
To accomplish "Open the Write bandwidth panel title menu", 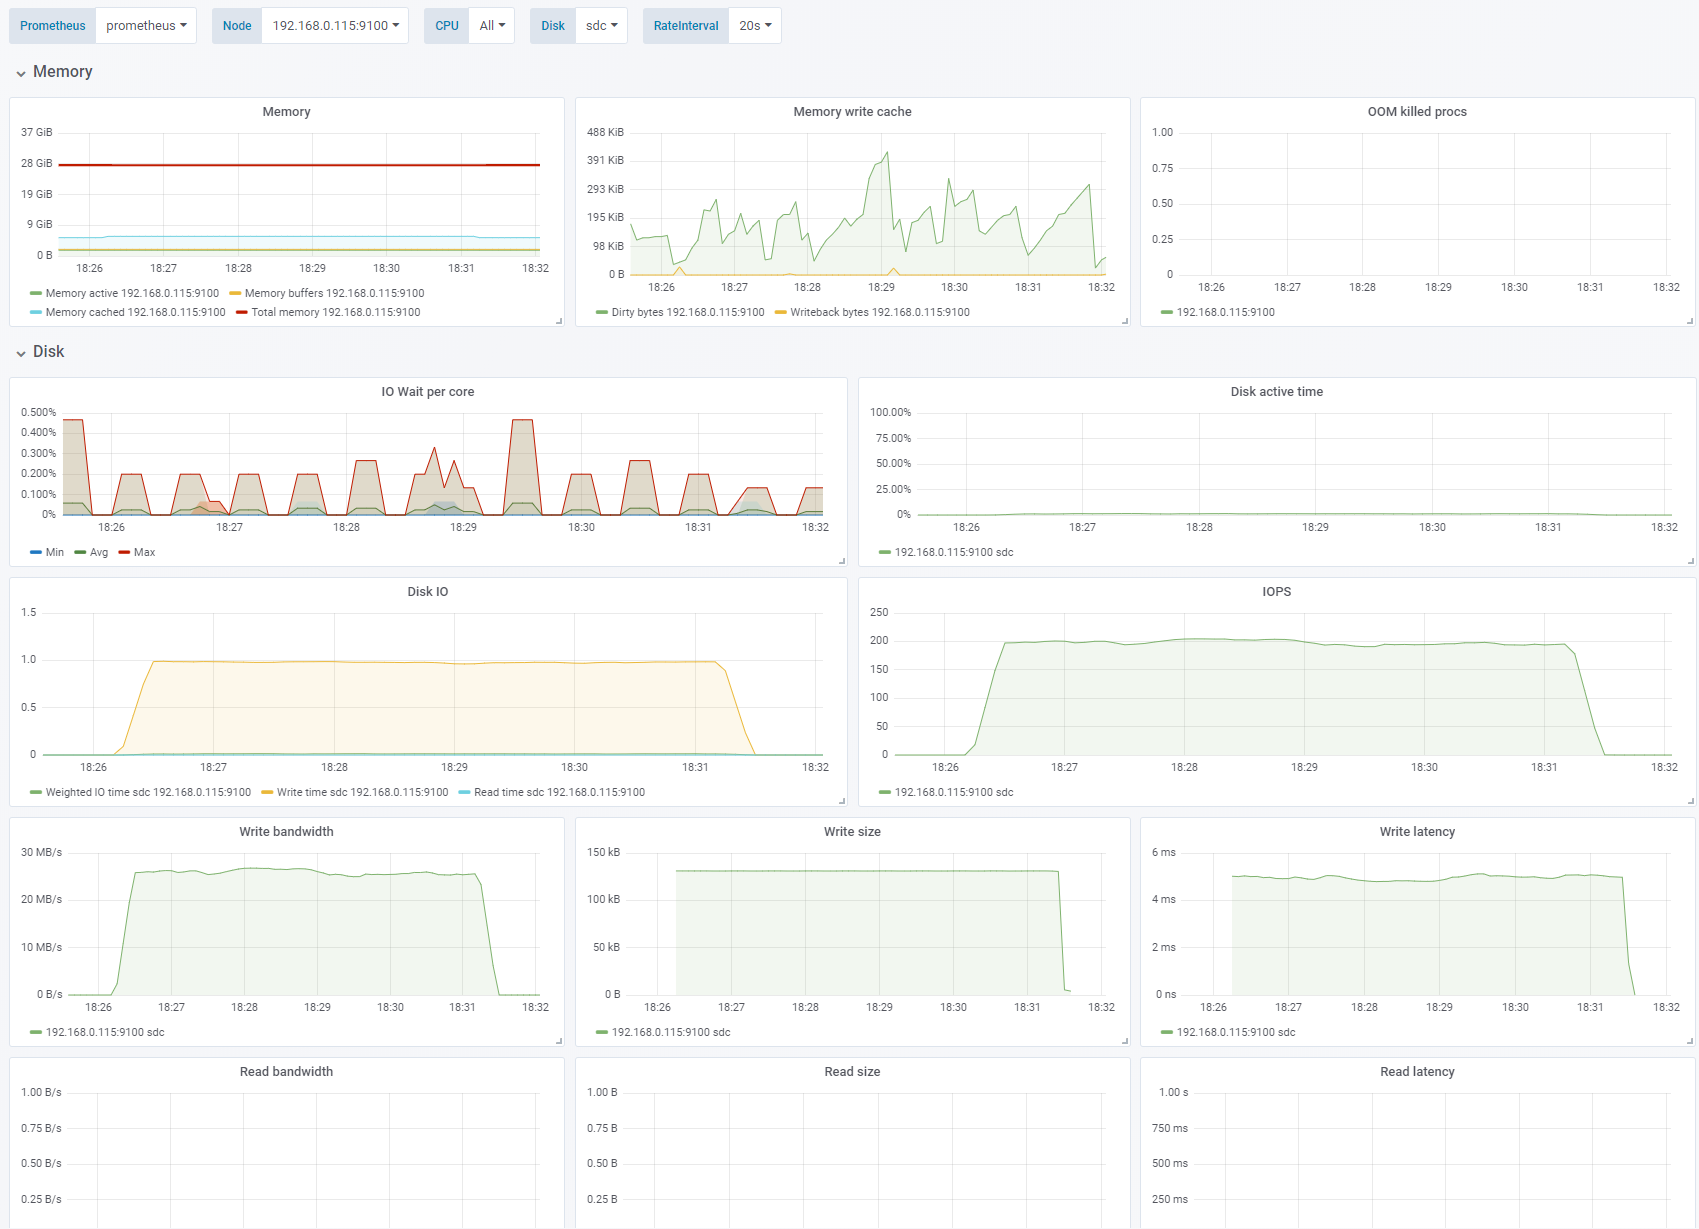I will tap(286, 832).
